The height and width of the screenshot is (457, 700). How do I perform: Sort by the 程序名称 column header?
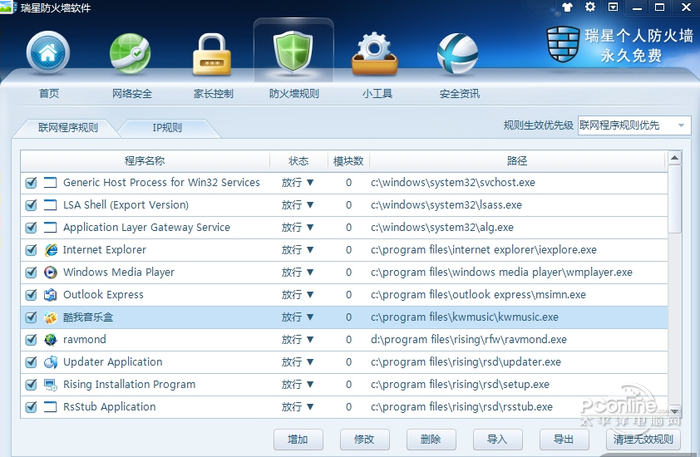coord(145,161)
